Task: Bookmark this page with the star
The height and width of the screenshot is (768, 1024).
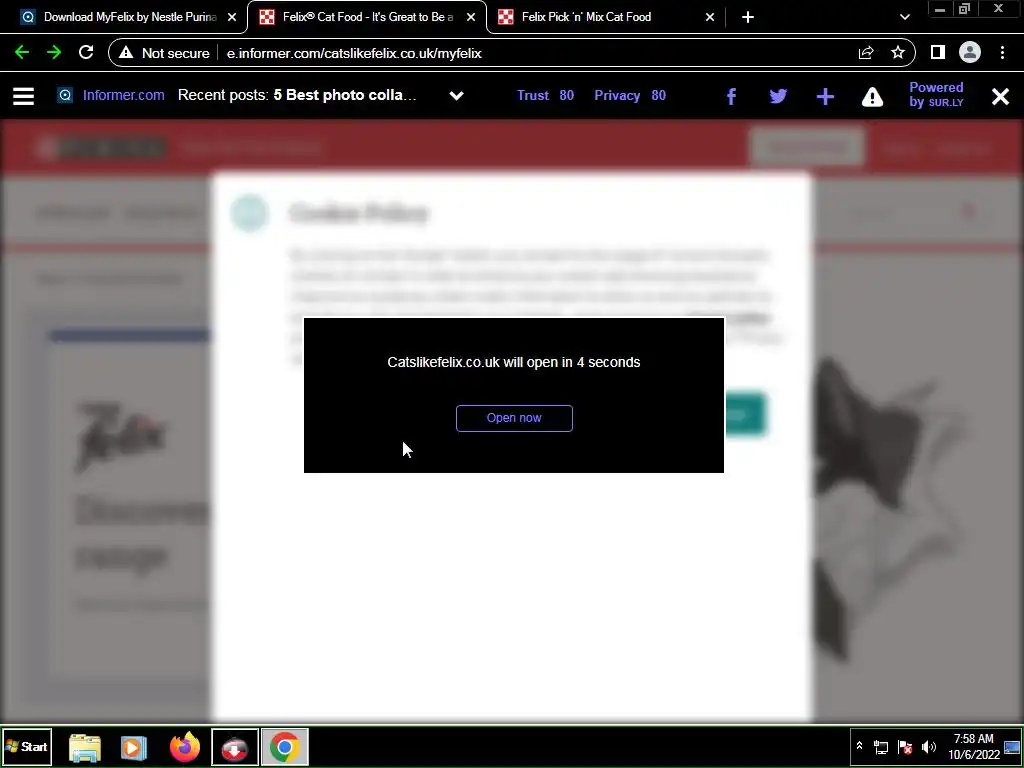Action: click(898, 53)
